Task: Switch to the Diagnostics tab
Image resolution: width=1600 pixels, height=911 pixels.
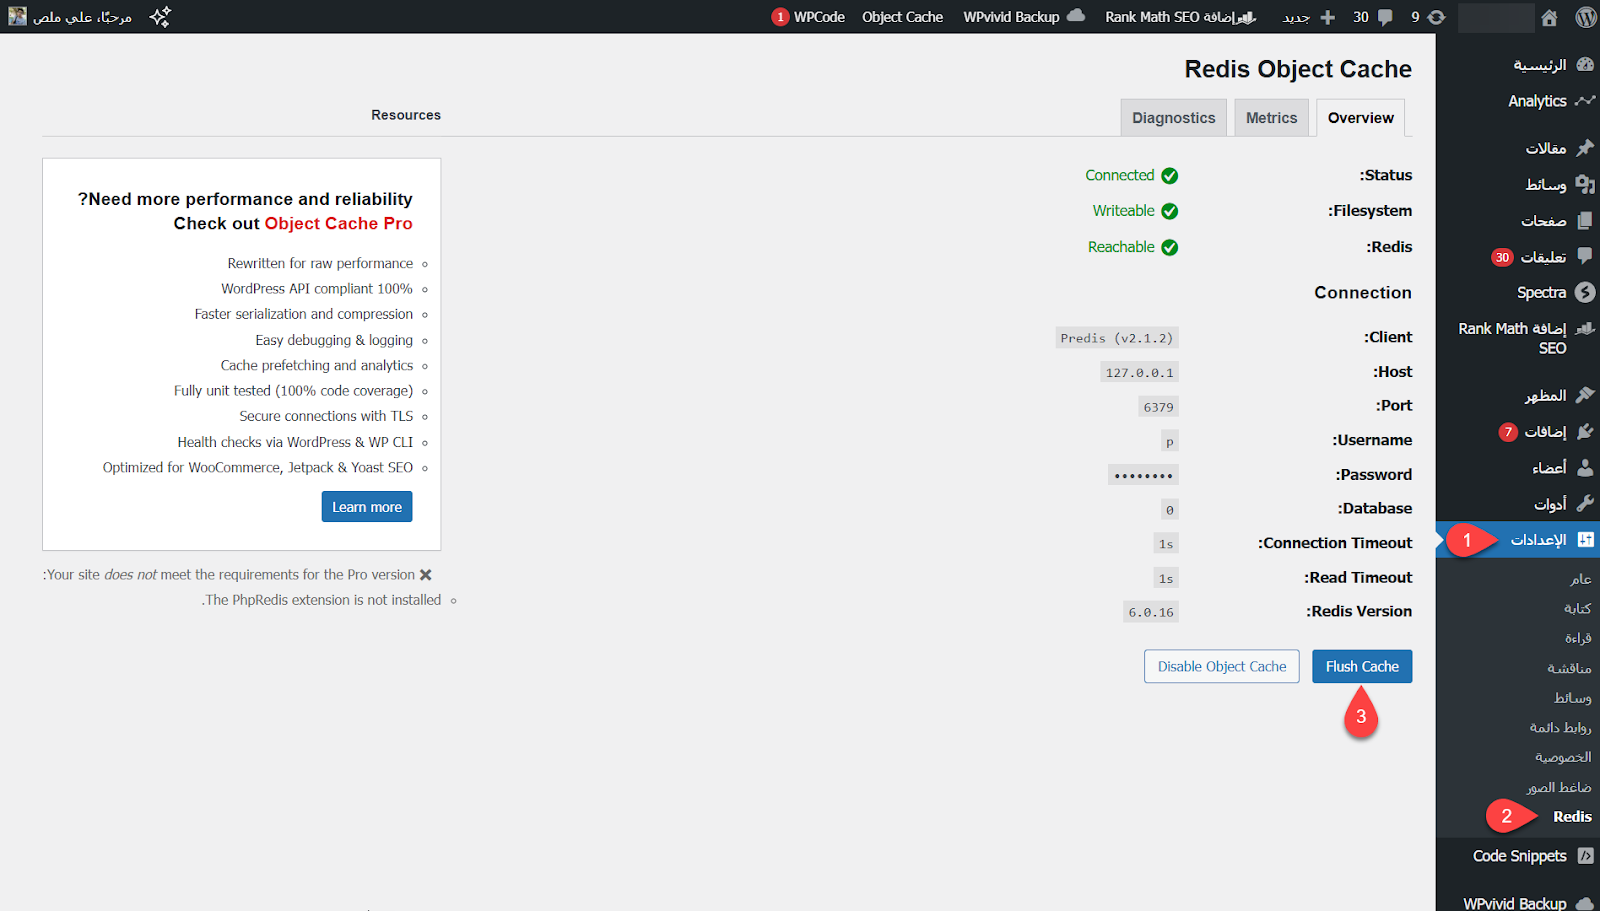Action: (1173, 118)
